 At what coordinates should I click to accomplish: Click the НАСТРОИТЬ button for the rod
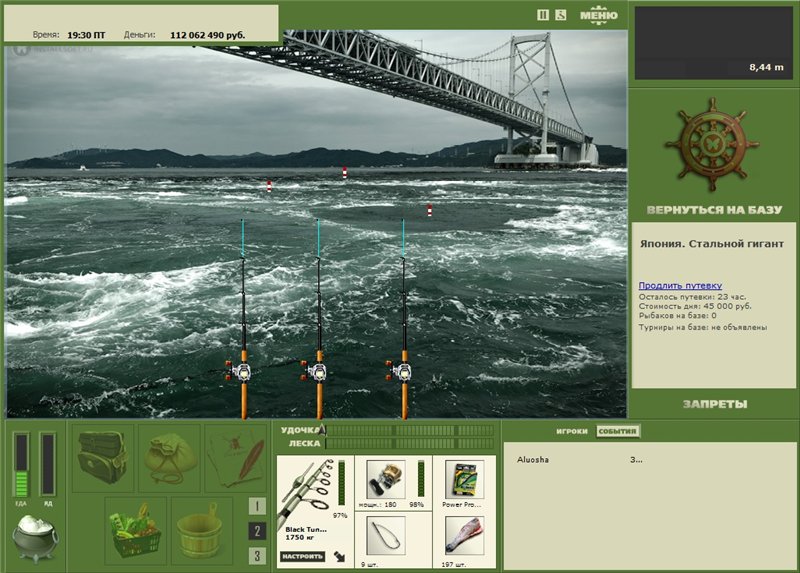click(301, 556)
